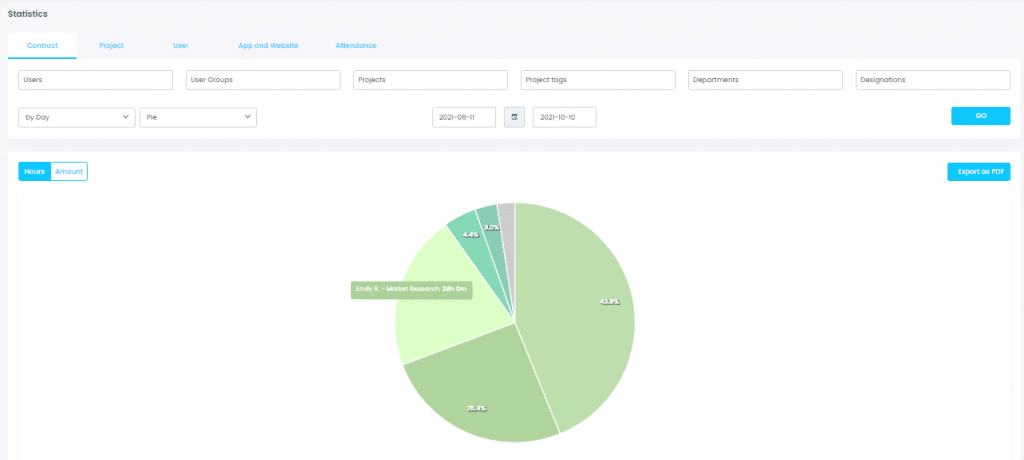Click the Projects filter field
Viewport: 1024px width, 460px height.
[x=430, y=80]
